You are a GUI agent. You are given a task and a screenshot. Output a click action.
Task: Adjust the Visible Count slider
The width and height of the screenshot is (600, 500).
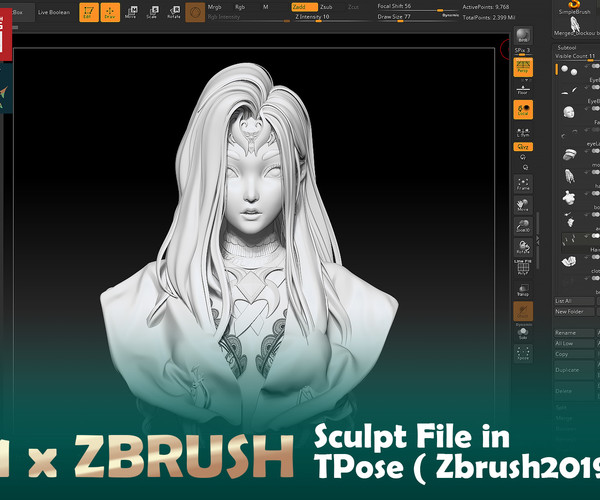point(577,57)
